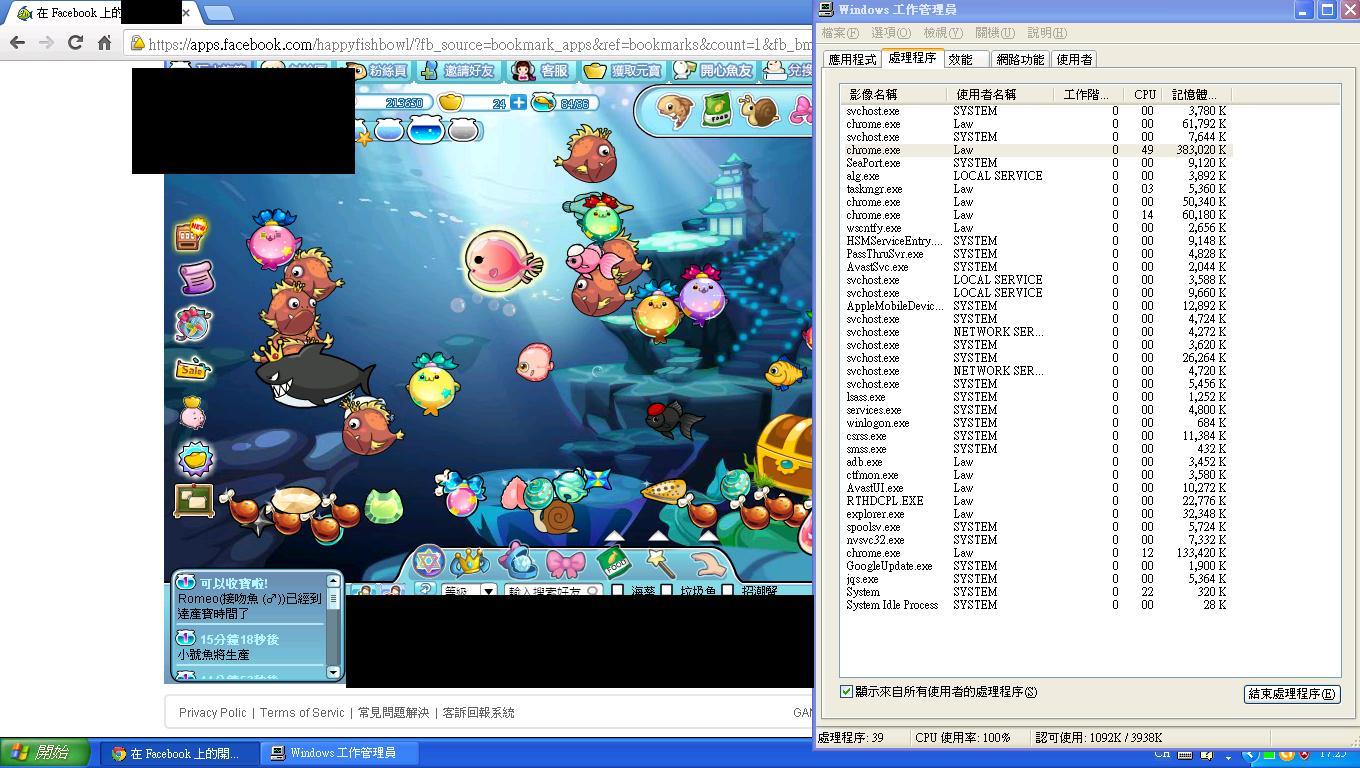Click the 輸入搜索好友 friend search field
The height and width of the screenshot is (768, 1360).
552,591
